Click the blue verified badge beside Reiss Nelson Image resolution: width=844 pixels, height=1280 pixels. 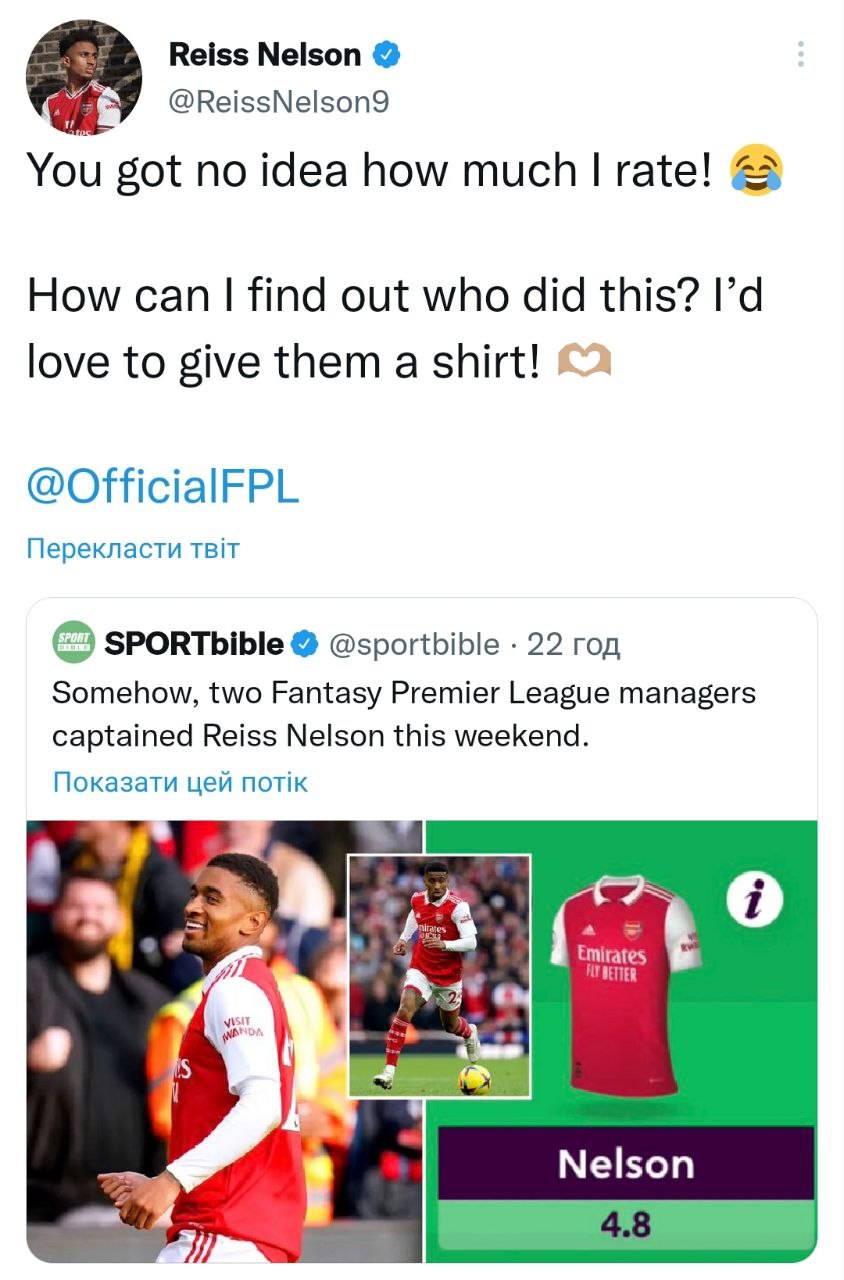pyautogui.click(x=387, y=55)
